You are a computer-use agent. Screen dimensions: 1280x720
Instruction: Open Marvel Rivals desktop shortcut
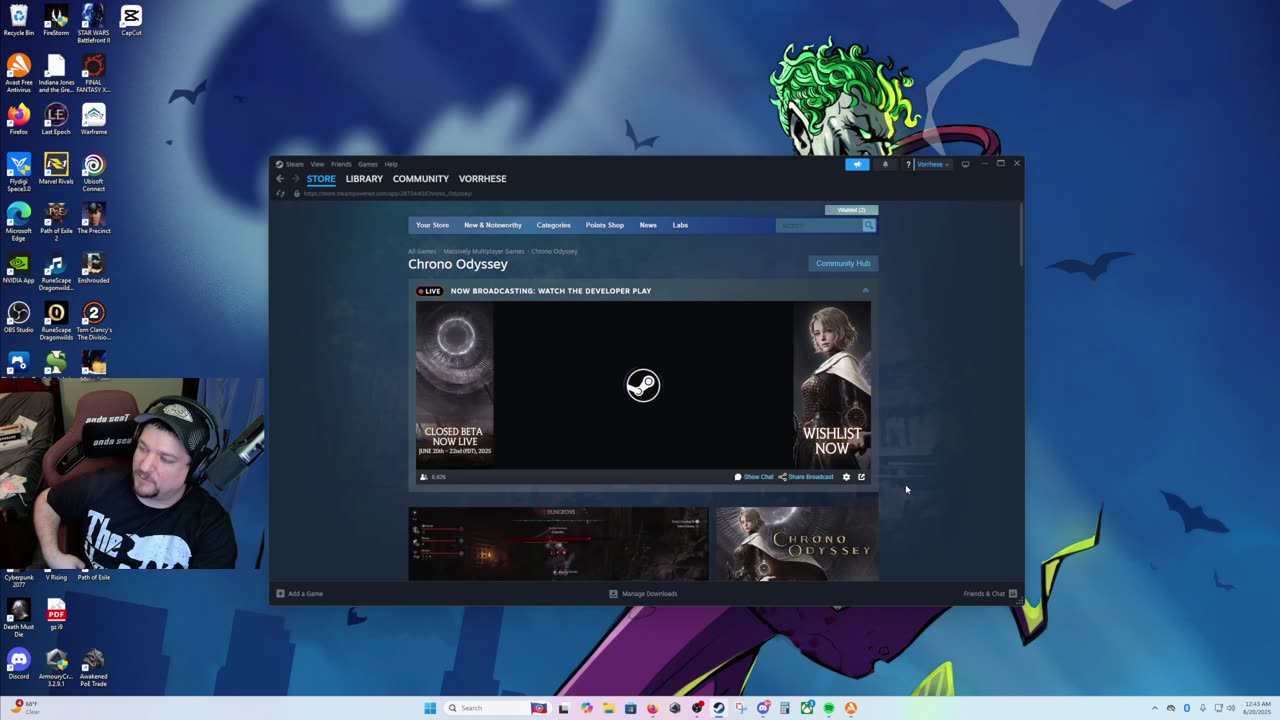pos(56,169)
